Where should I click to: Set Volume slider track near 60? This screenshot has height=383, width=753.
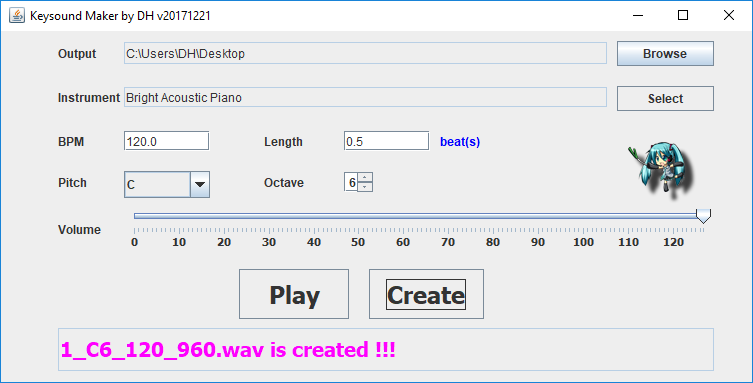(403, 216)
